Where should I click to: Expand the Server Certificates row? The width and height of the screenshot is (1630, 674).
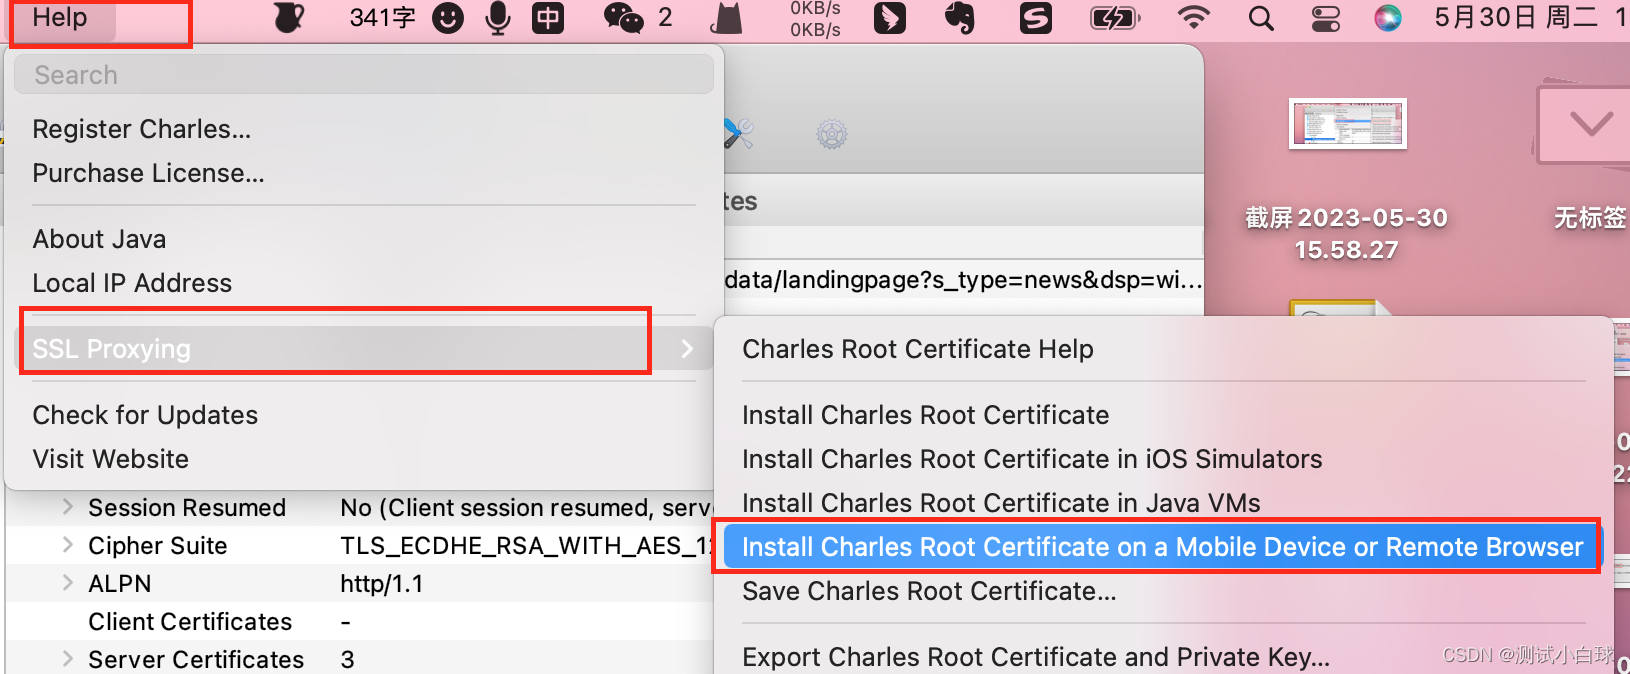tap(67, 659)
